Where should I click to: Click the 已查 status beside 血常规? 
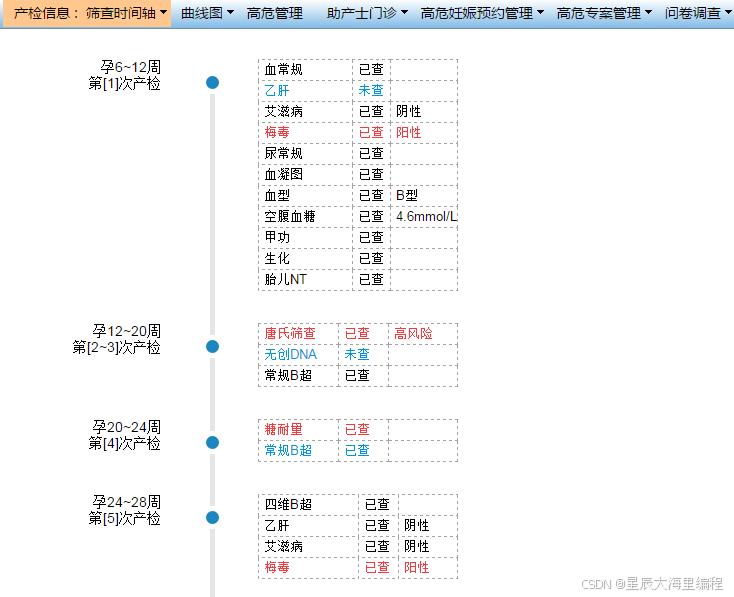(371, 69)
